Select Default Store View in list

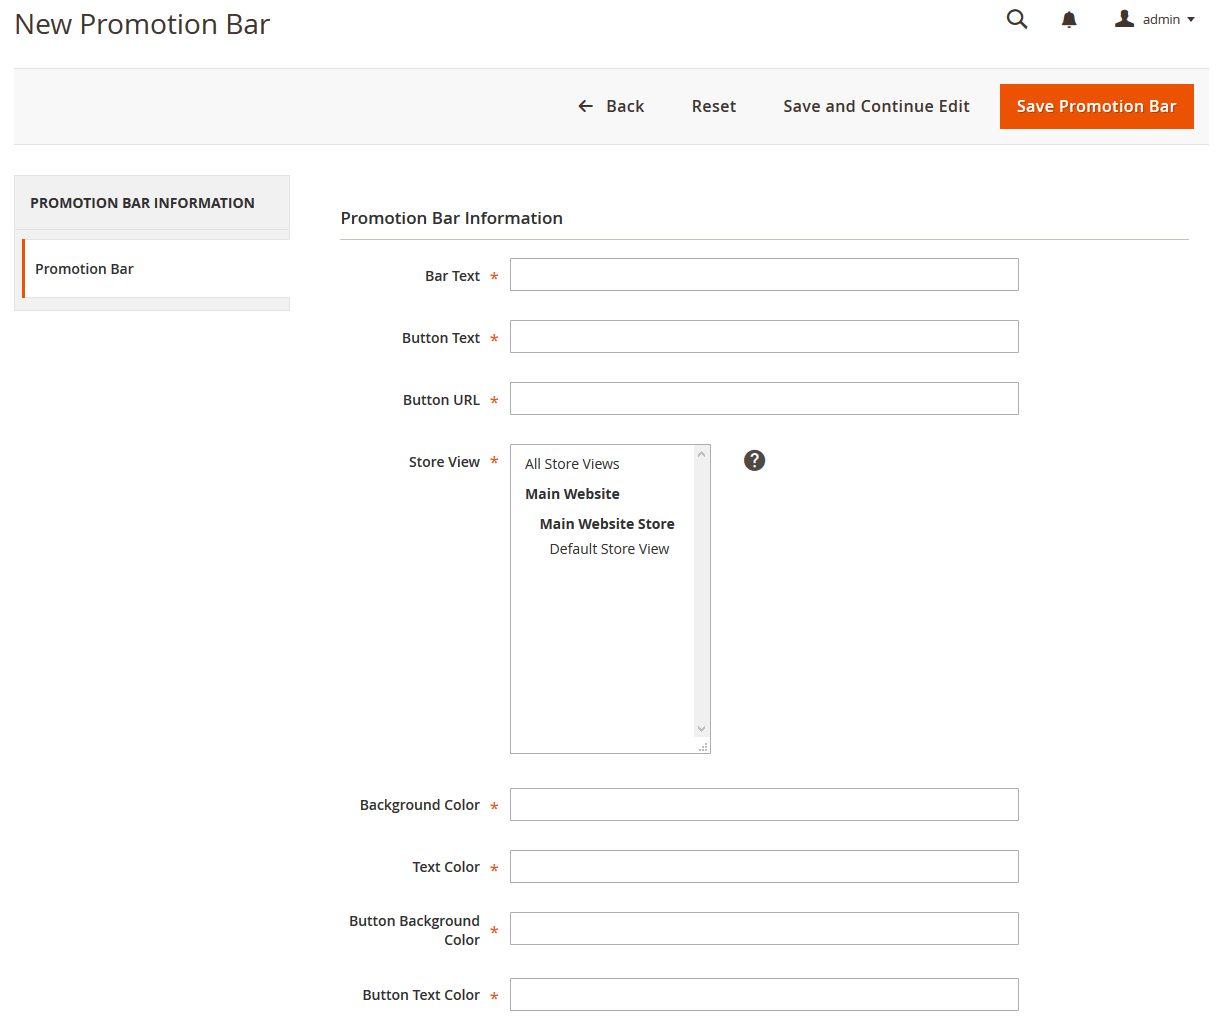tap(609, 549)
